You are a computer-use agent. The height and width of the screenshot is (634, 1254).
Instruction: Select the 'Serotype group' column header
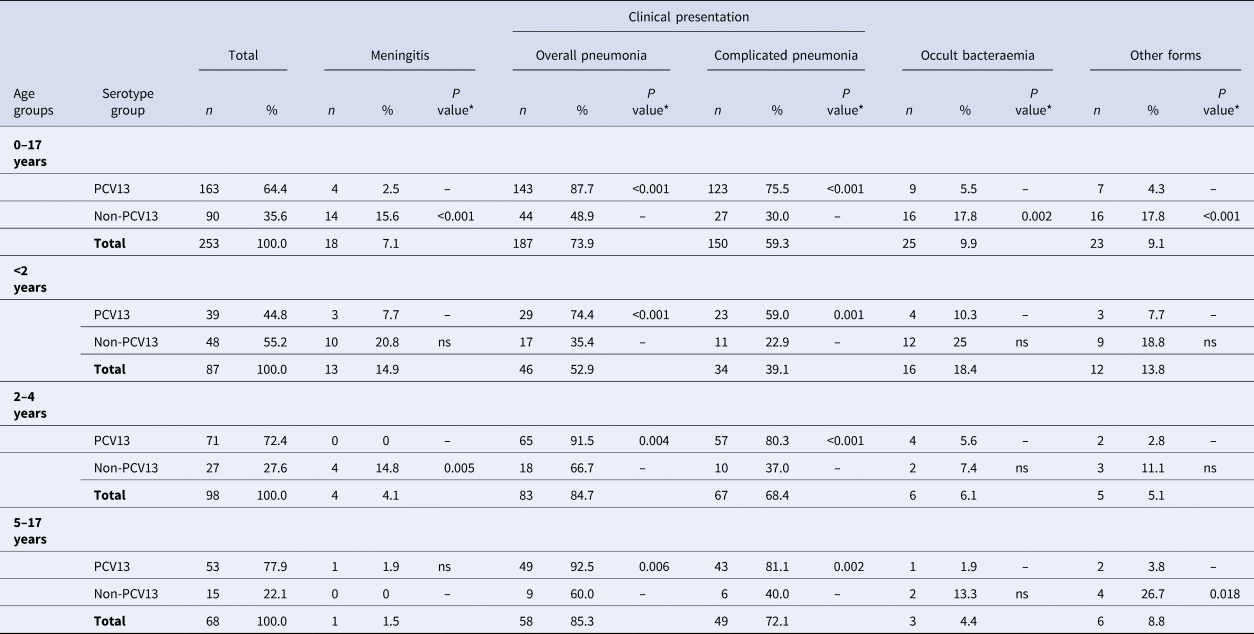(x=128, y=102)
